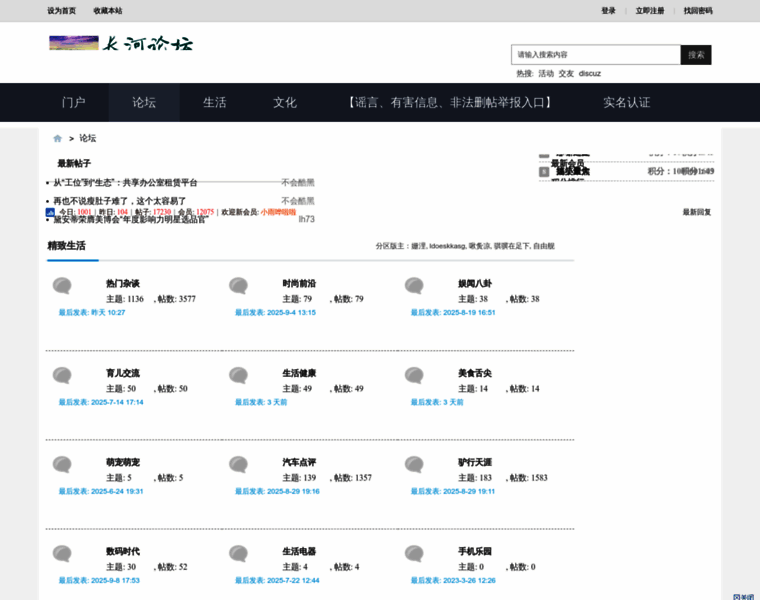Click the 长河论坛 site logo
This screenshot has width=760, height=600.
tap(121, 43)
